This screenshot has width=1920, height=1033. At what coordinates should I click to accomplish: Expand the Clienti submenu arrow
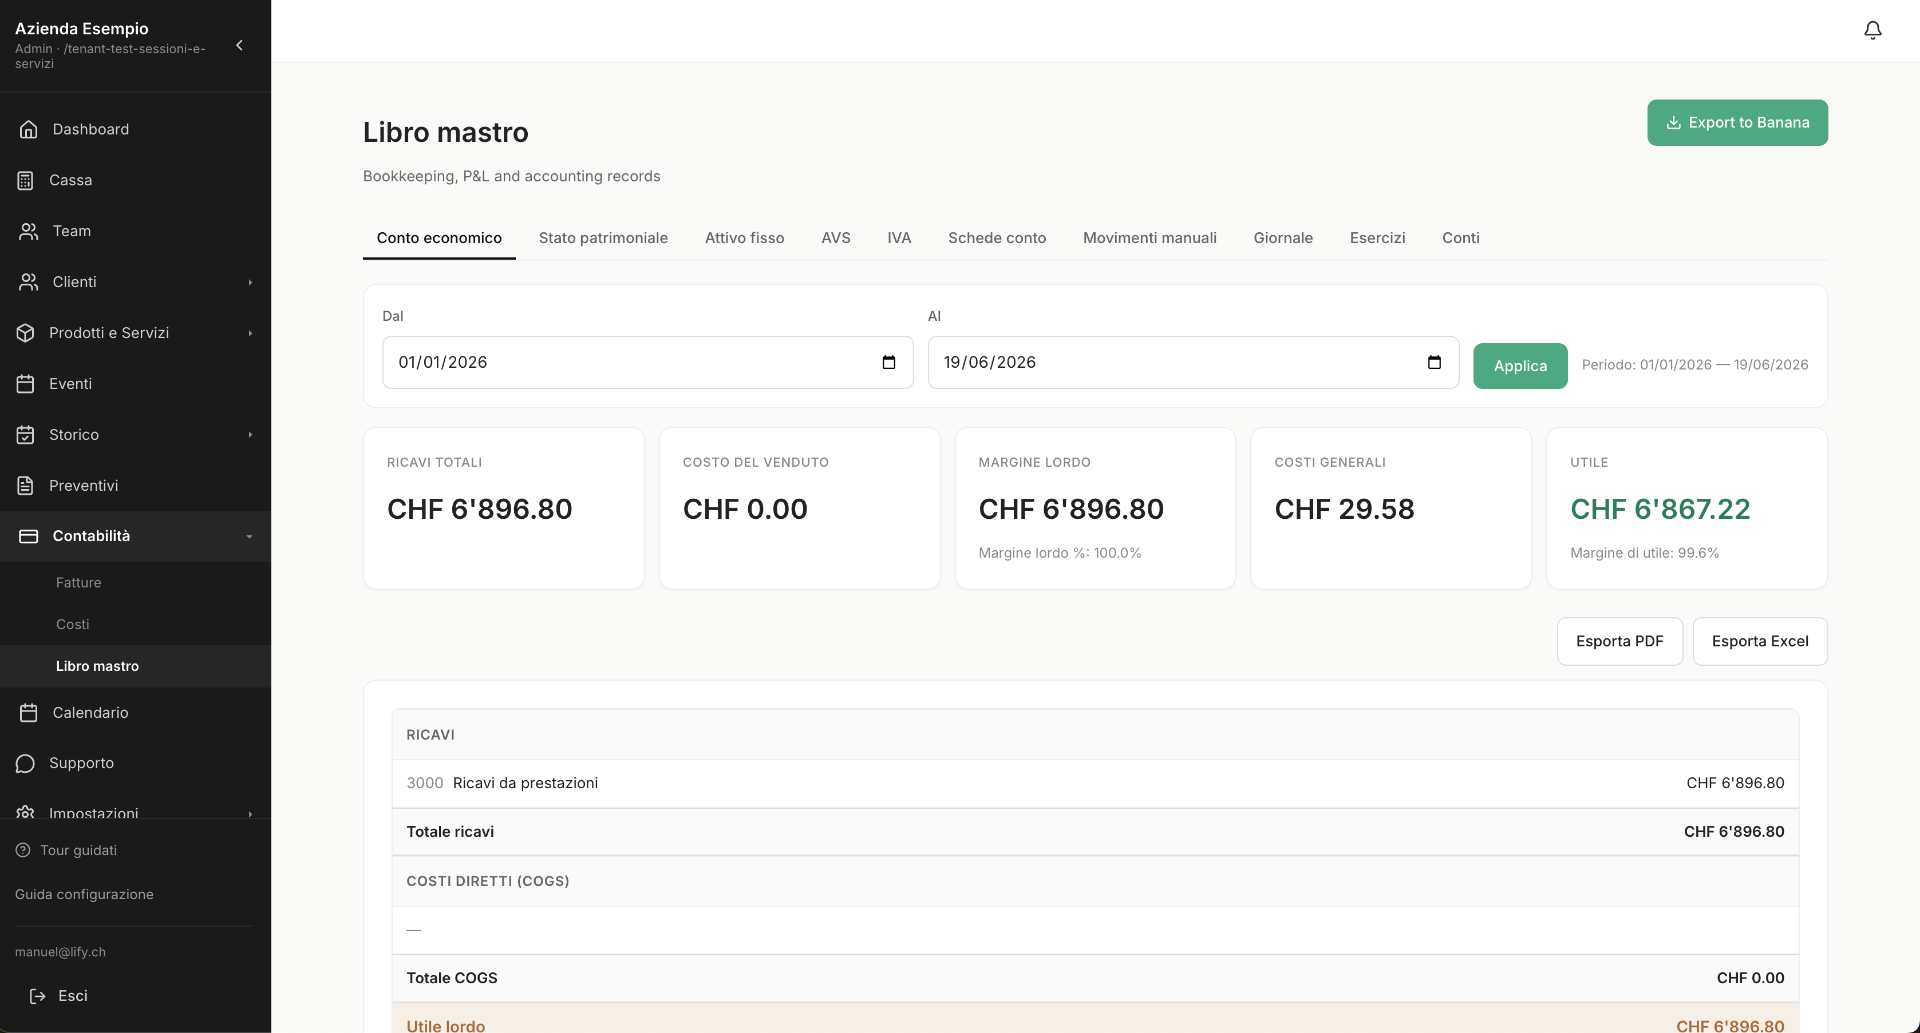(x=250, y=282)
